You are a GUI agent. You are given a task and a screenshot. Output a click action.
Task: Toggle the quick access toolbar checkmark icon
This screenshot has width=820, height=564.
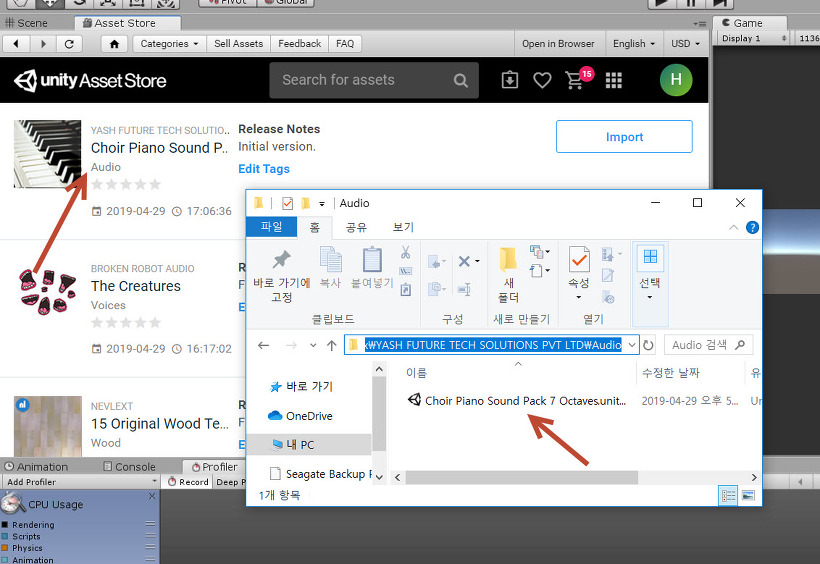[287, 203]
